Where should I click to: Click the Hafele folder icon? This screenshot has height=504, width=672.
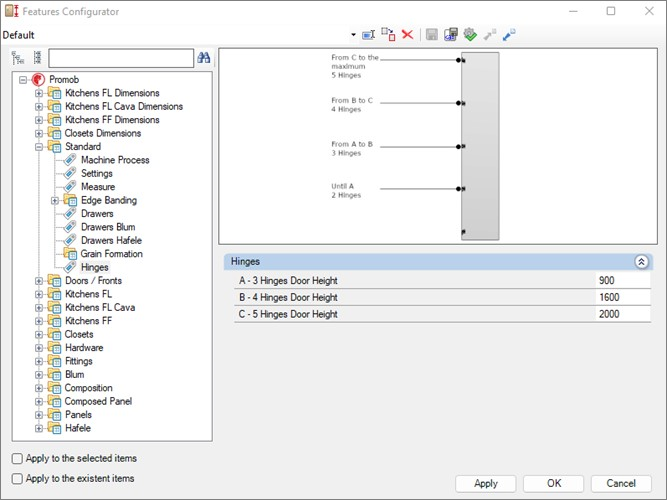click(x=54, y=428)
